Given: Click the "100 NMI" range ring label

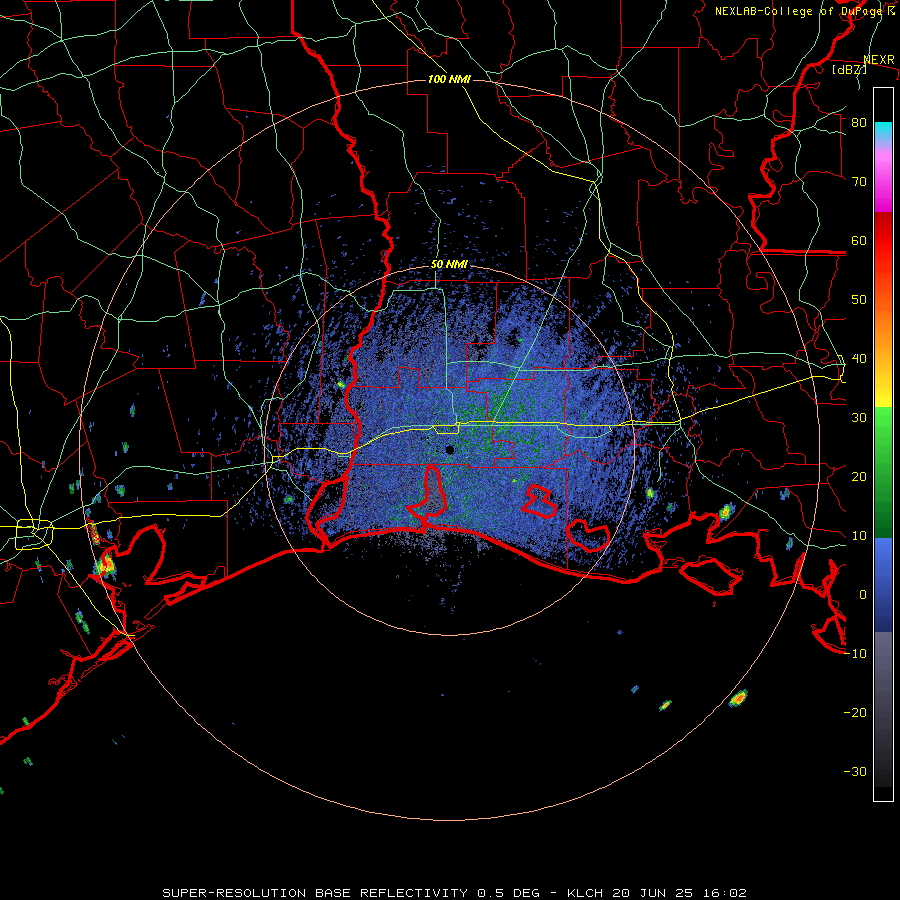Looking at the screenshot, I should click(449, 79).
